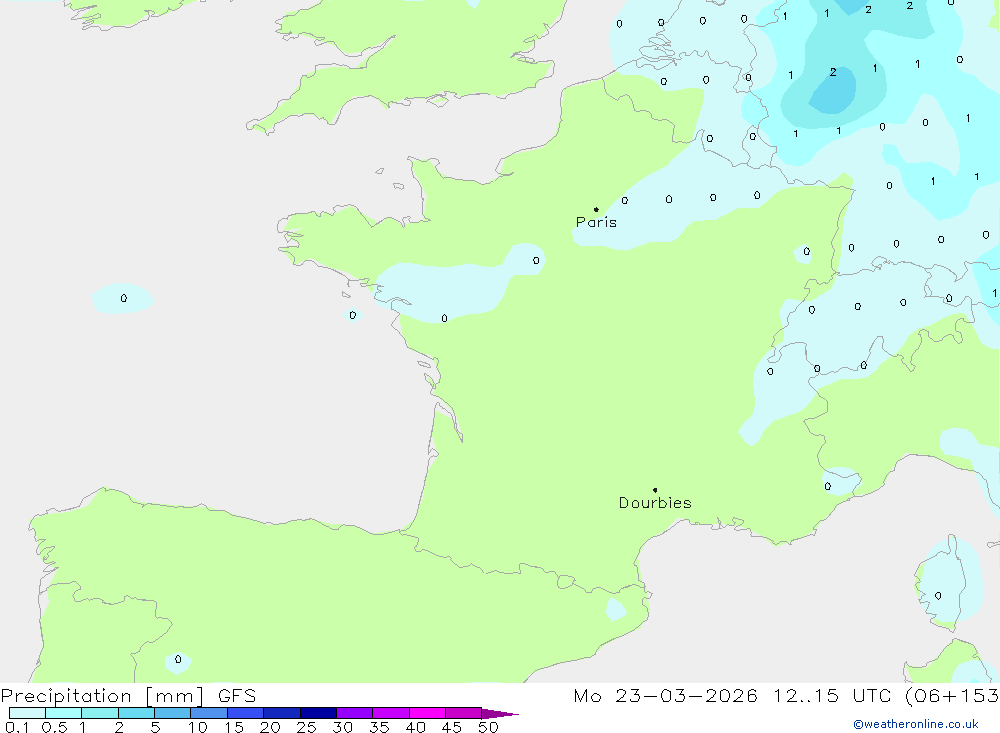The width and height of the screenshot is (1000, 733).
Task: Select the 0.1–0.5 mm legend swatch
Action: (27, 713)
